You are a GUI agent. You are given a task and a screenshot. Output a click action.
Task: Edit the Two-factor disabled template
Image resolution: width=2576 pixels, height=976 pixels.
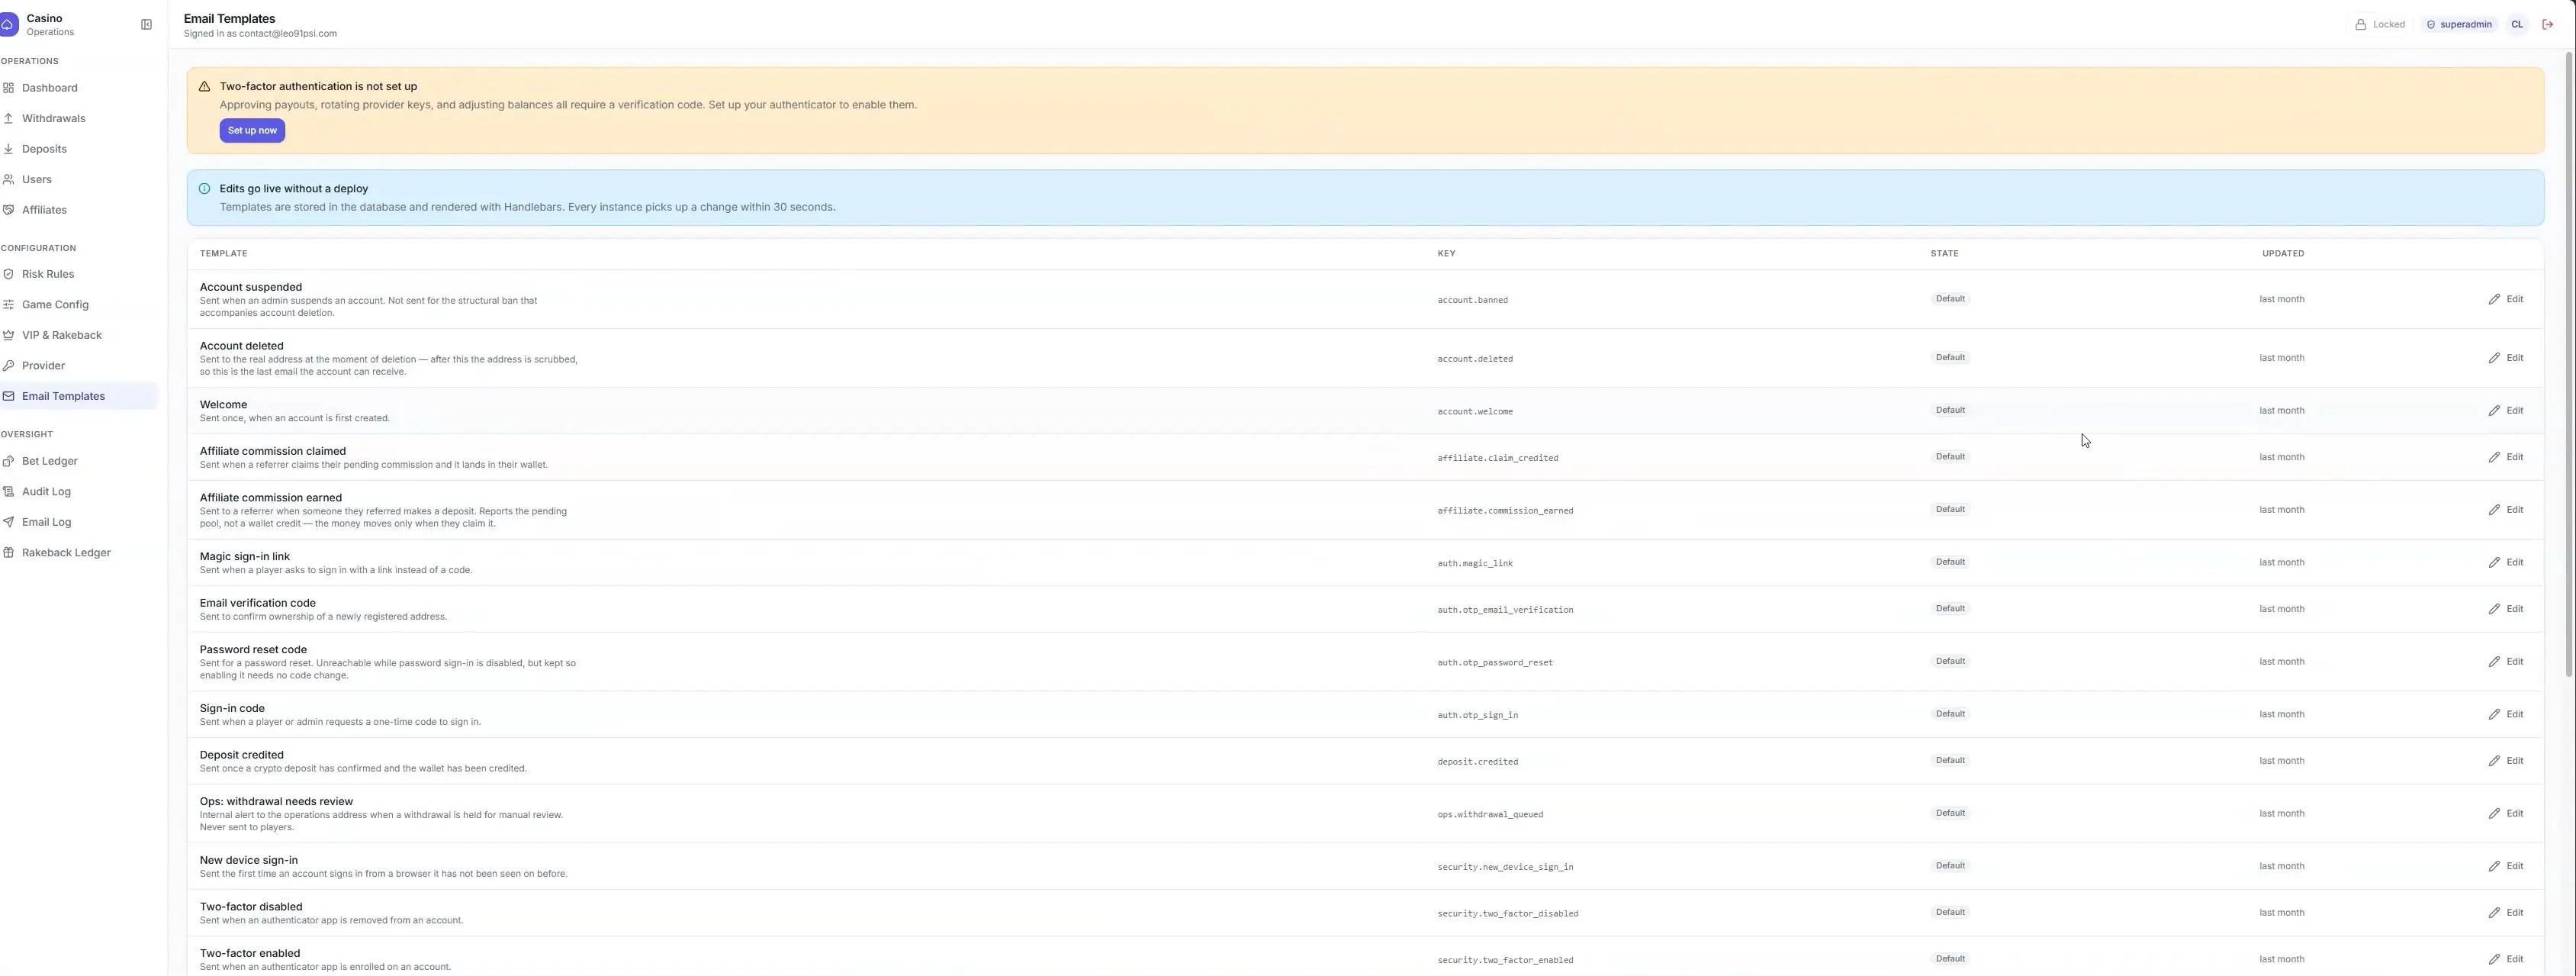(x=2506, y=913)
